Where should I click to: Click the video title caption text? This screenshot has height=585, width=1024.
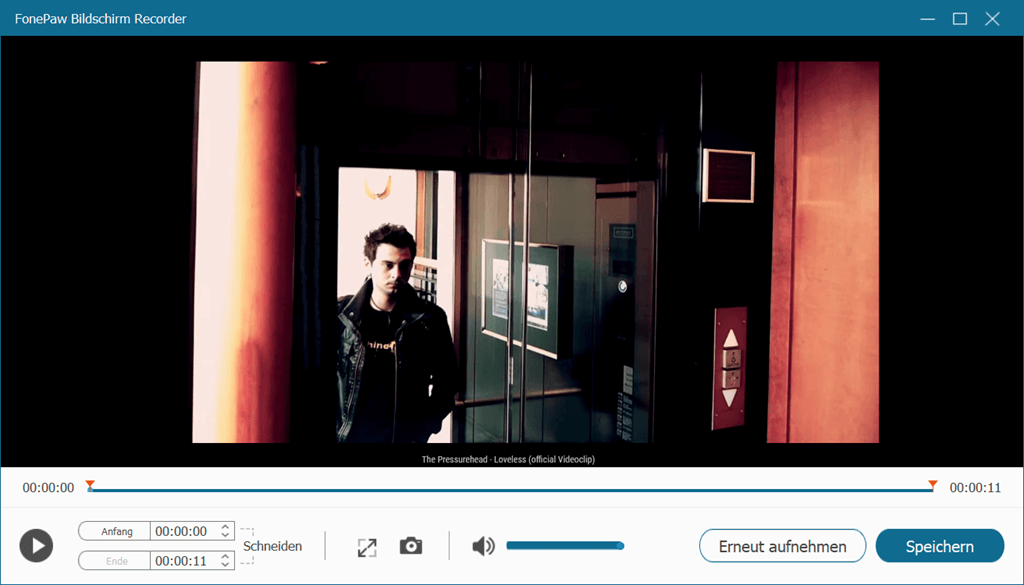(x=508, y=459)
